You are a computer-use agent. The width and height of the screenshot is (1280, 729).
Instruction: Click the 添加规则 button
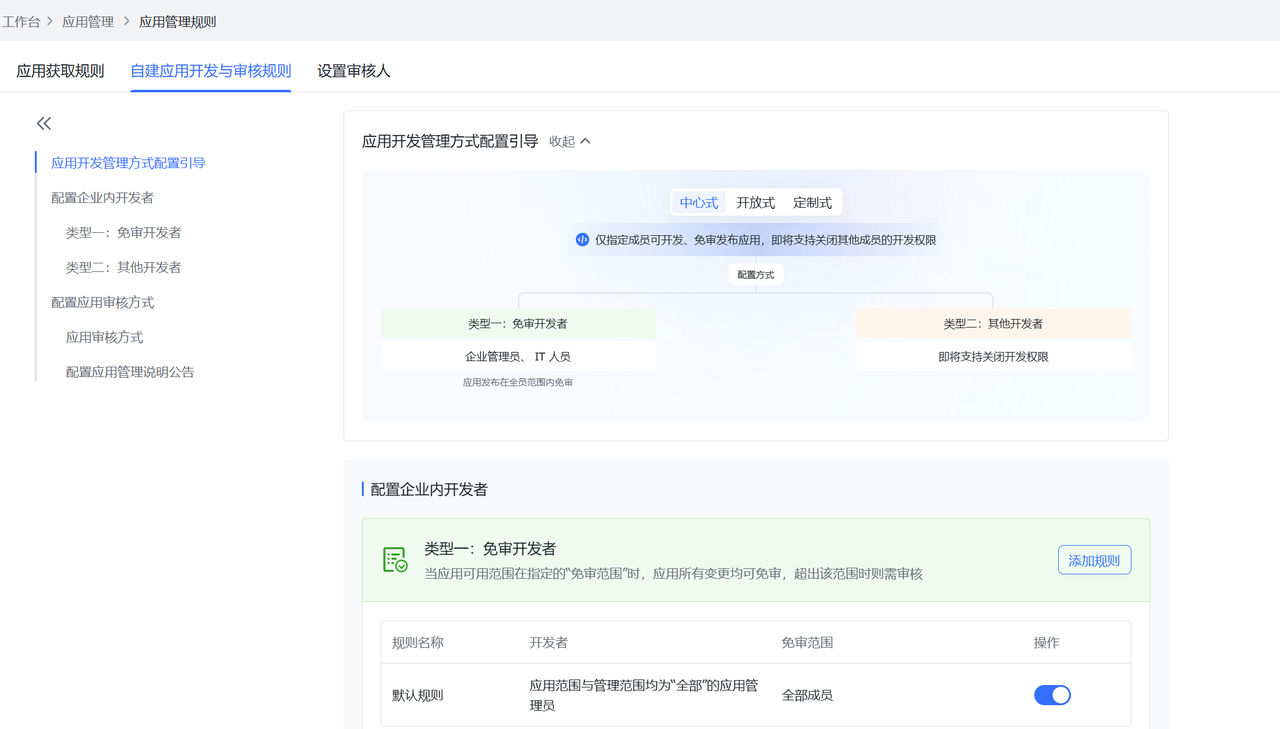click(1094, 560)
